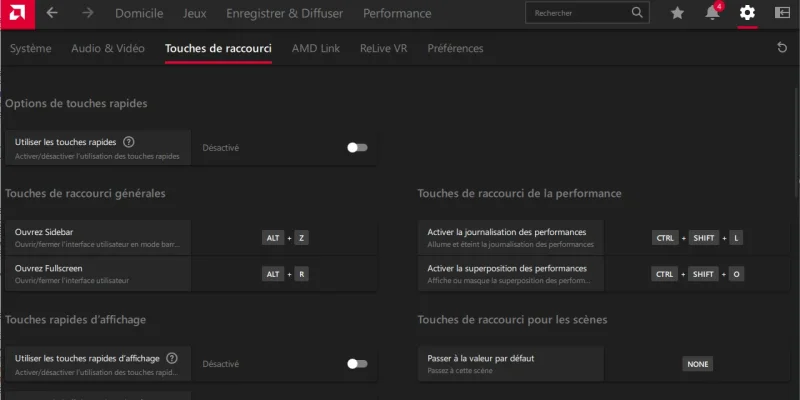Change the CTRL + SHIFT + L hotkey
800x400 pixels.
[x=698, y=238]
